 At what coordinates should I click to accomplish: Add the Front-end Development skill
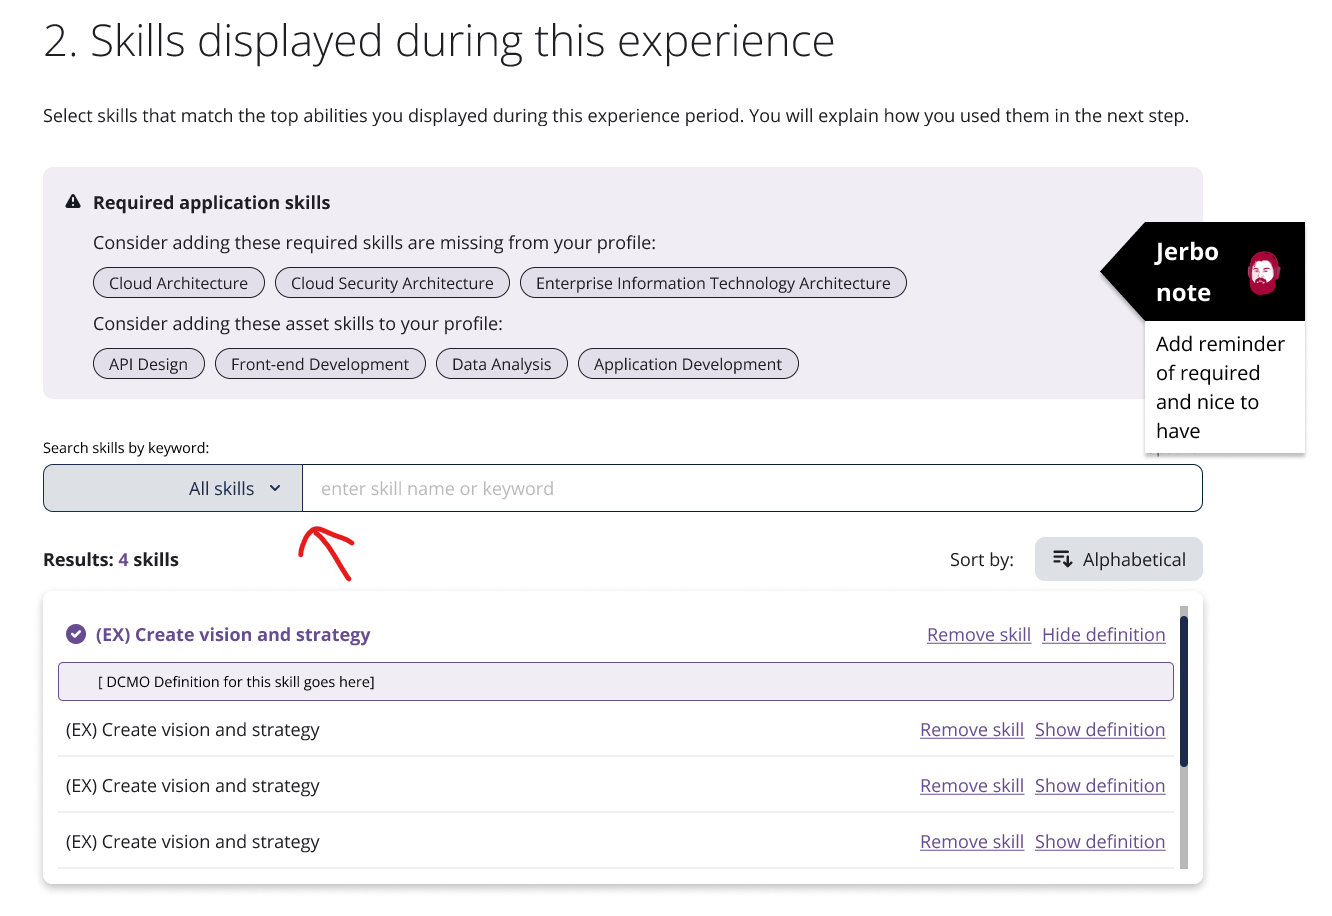click(320, 363)
